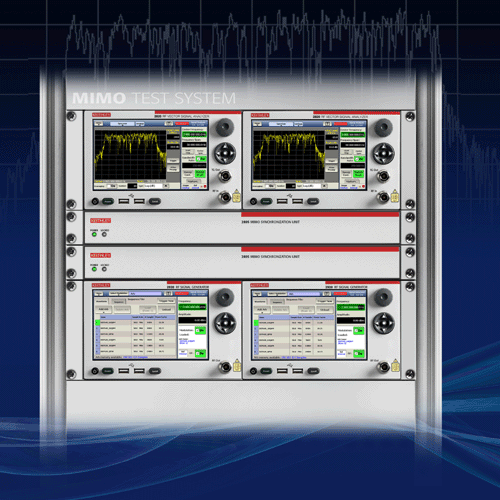Image resolution: width=500 pixels, height=500 pixels.
Task: Select highlighted first waveform row on left generator
Action: [135, 322]
